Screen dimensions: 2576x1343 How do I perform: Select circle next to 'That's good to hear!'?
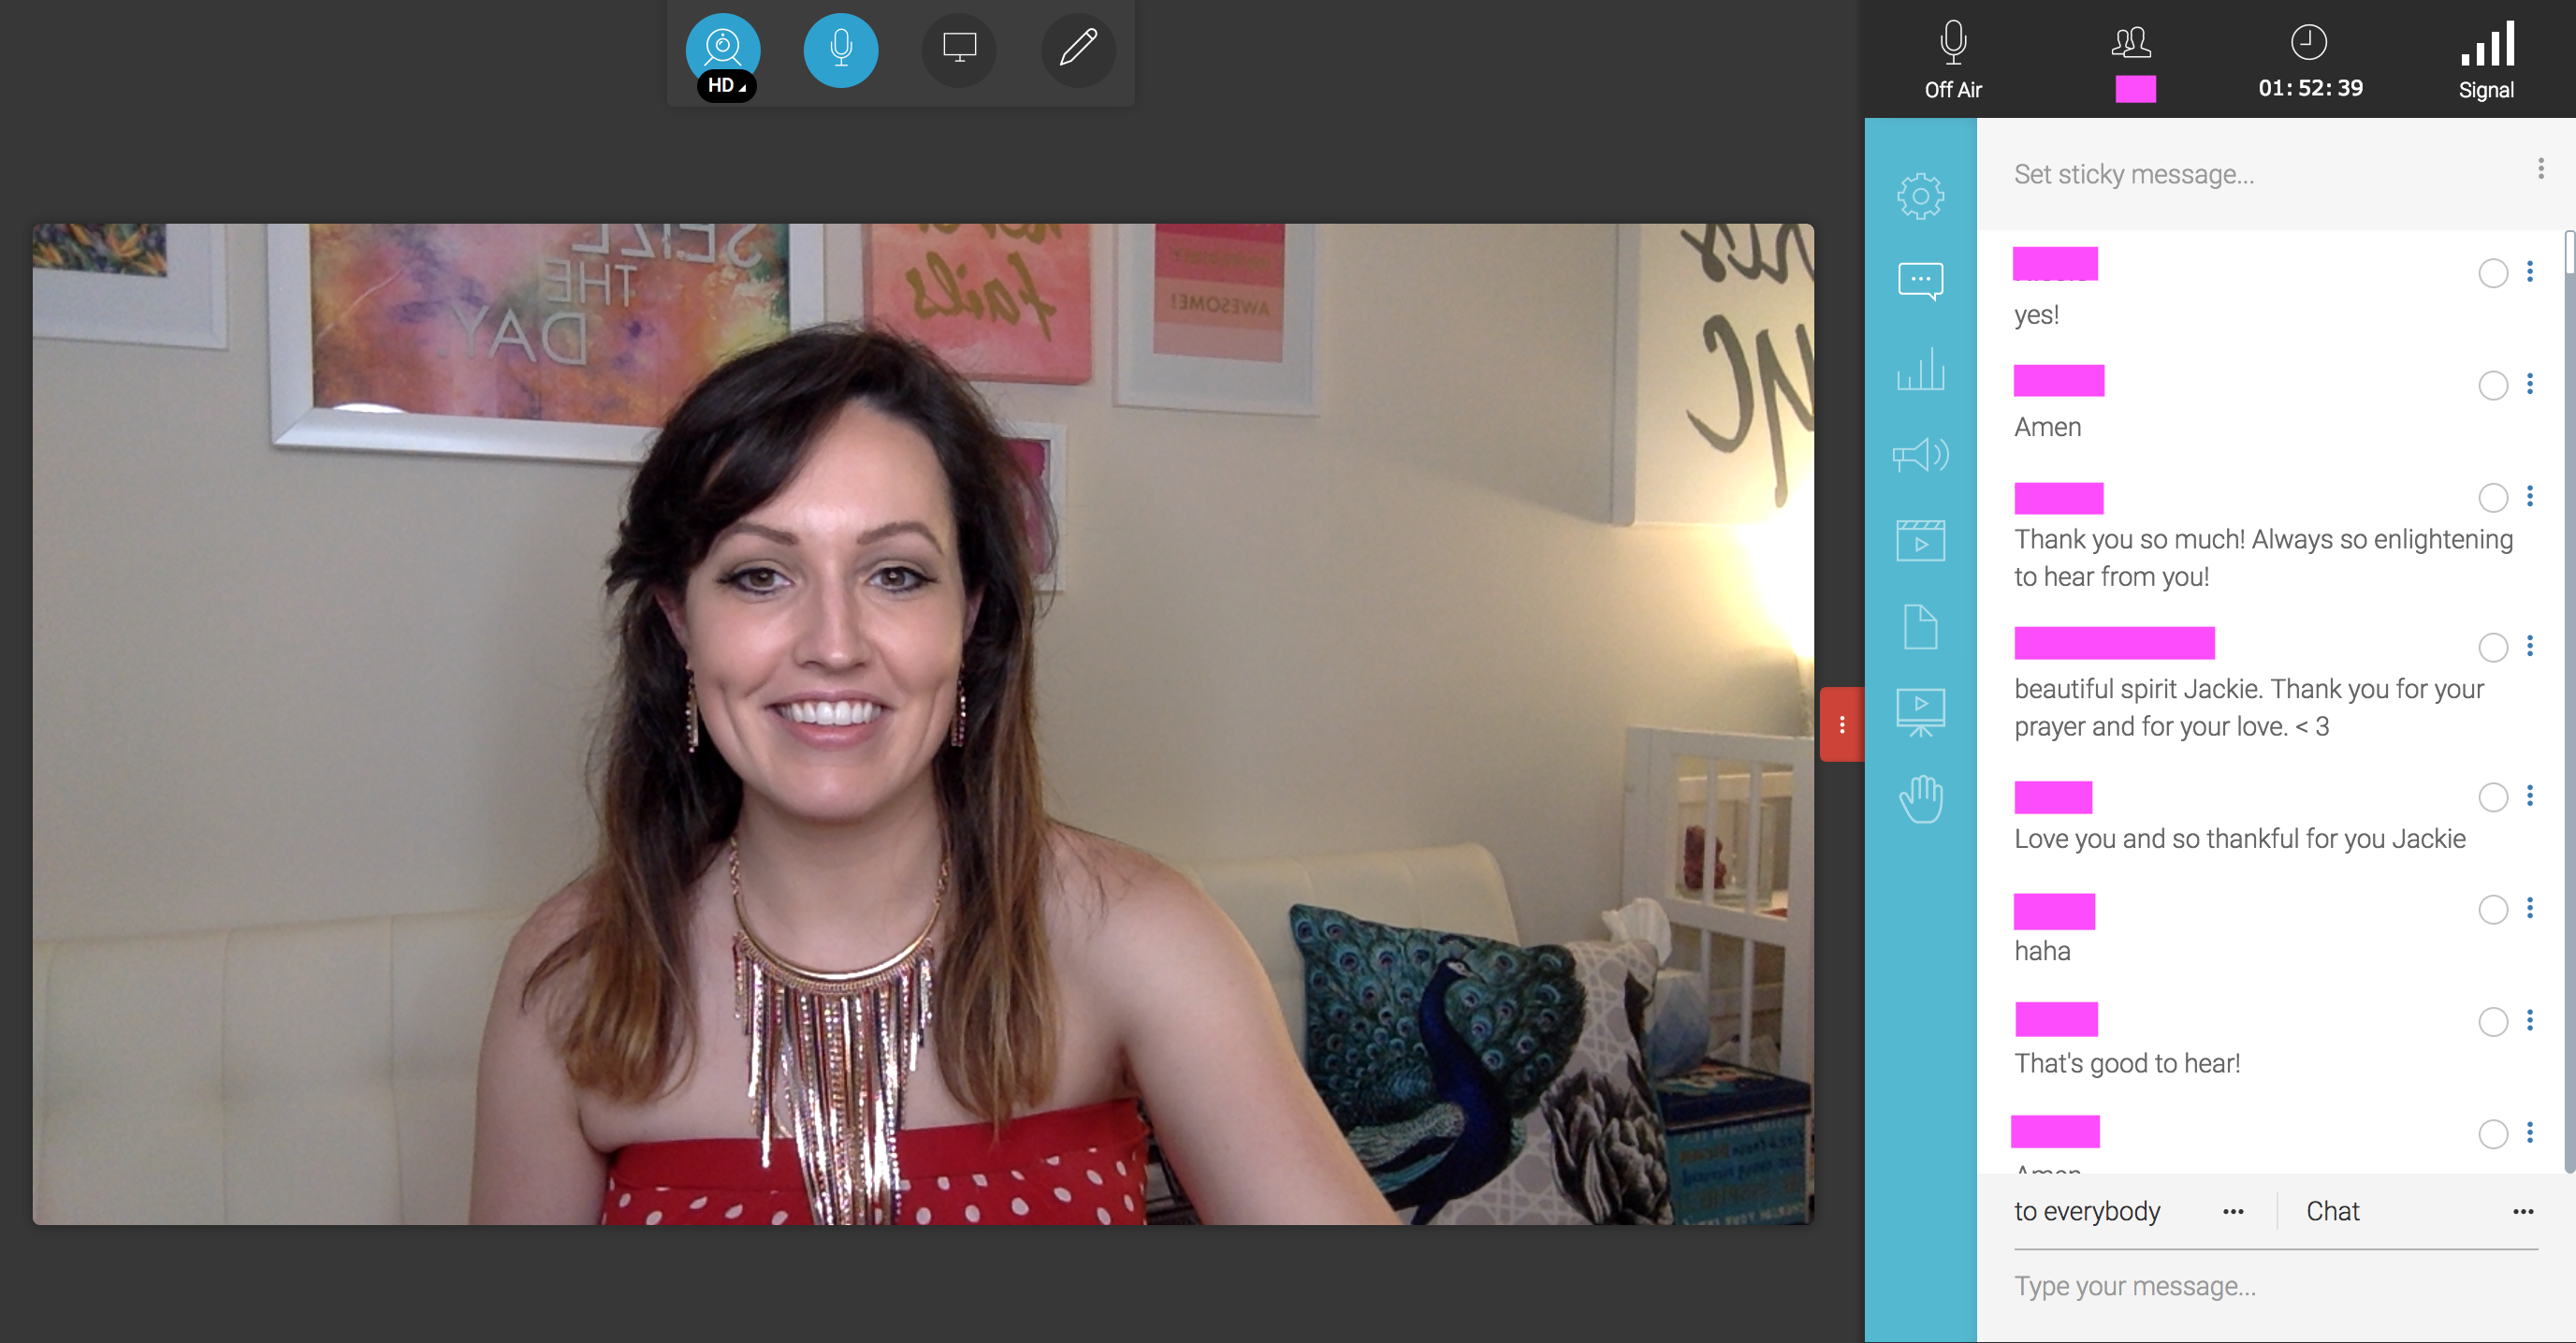coord(2492,1021)
